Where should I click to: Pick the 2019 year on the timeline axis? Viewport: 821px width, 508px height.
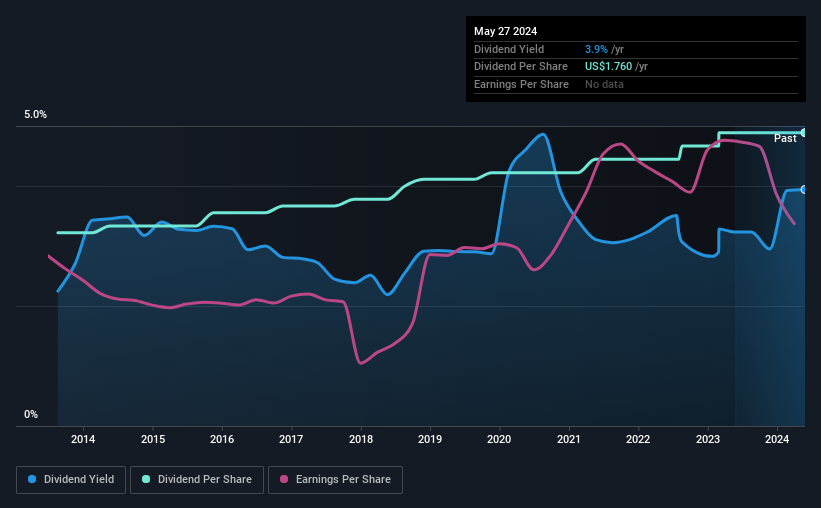coord(430,439)
